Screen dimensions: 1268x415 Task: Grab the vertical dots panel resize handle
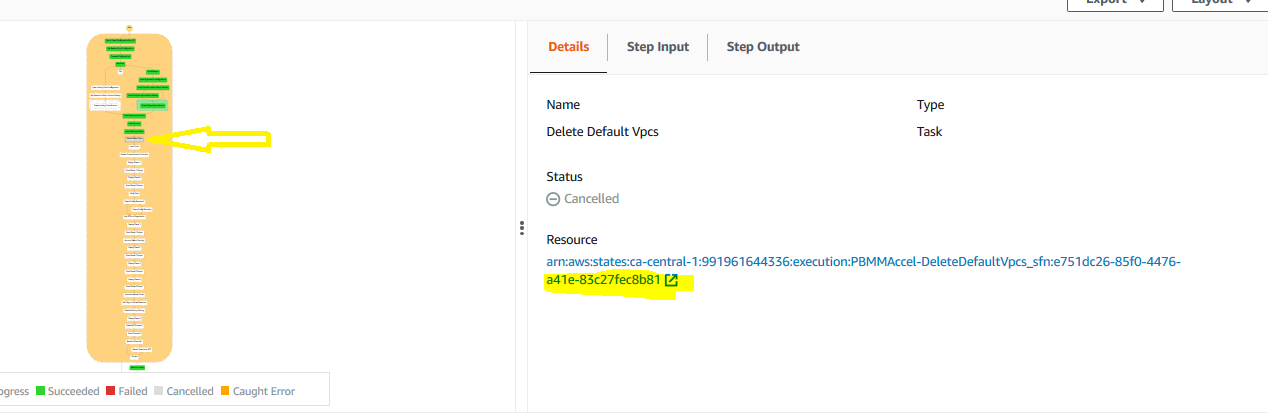point(522,228)
